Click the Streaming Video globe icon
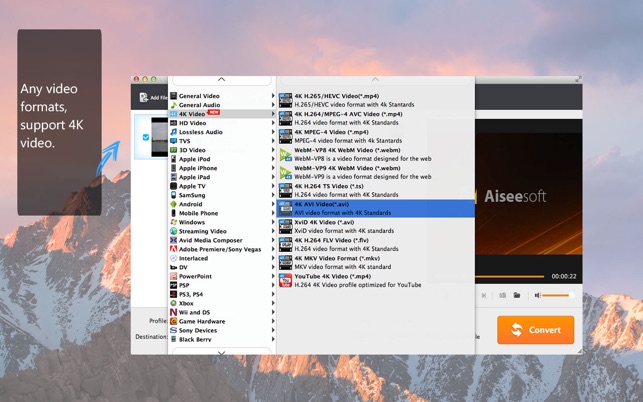The width and height of the screenshot is (643, 402). 173,231
